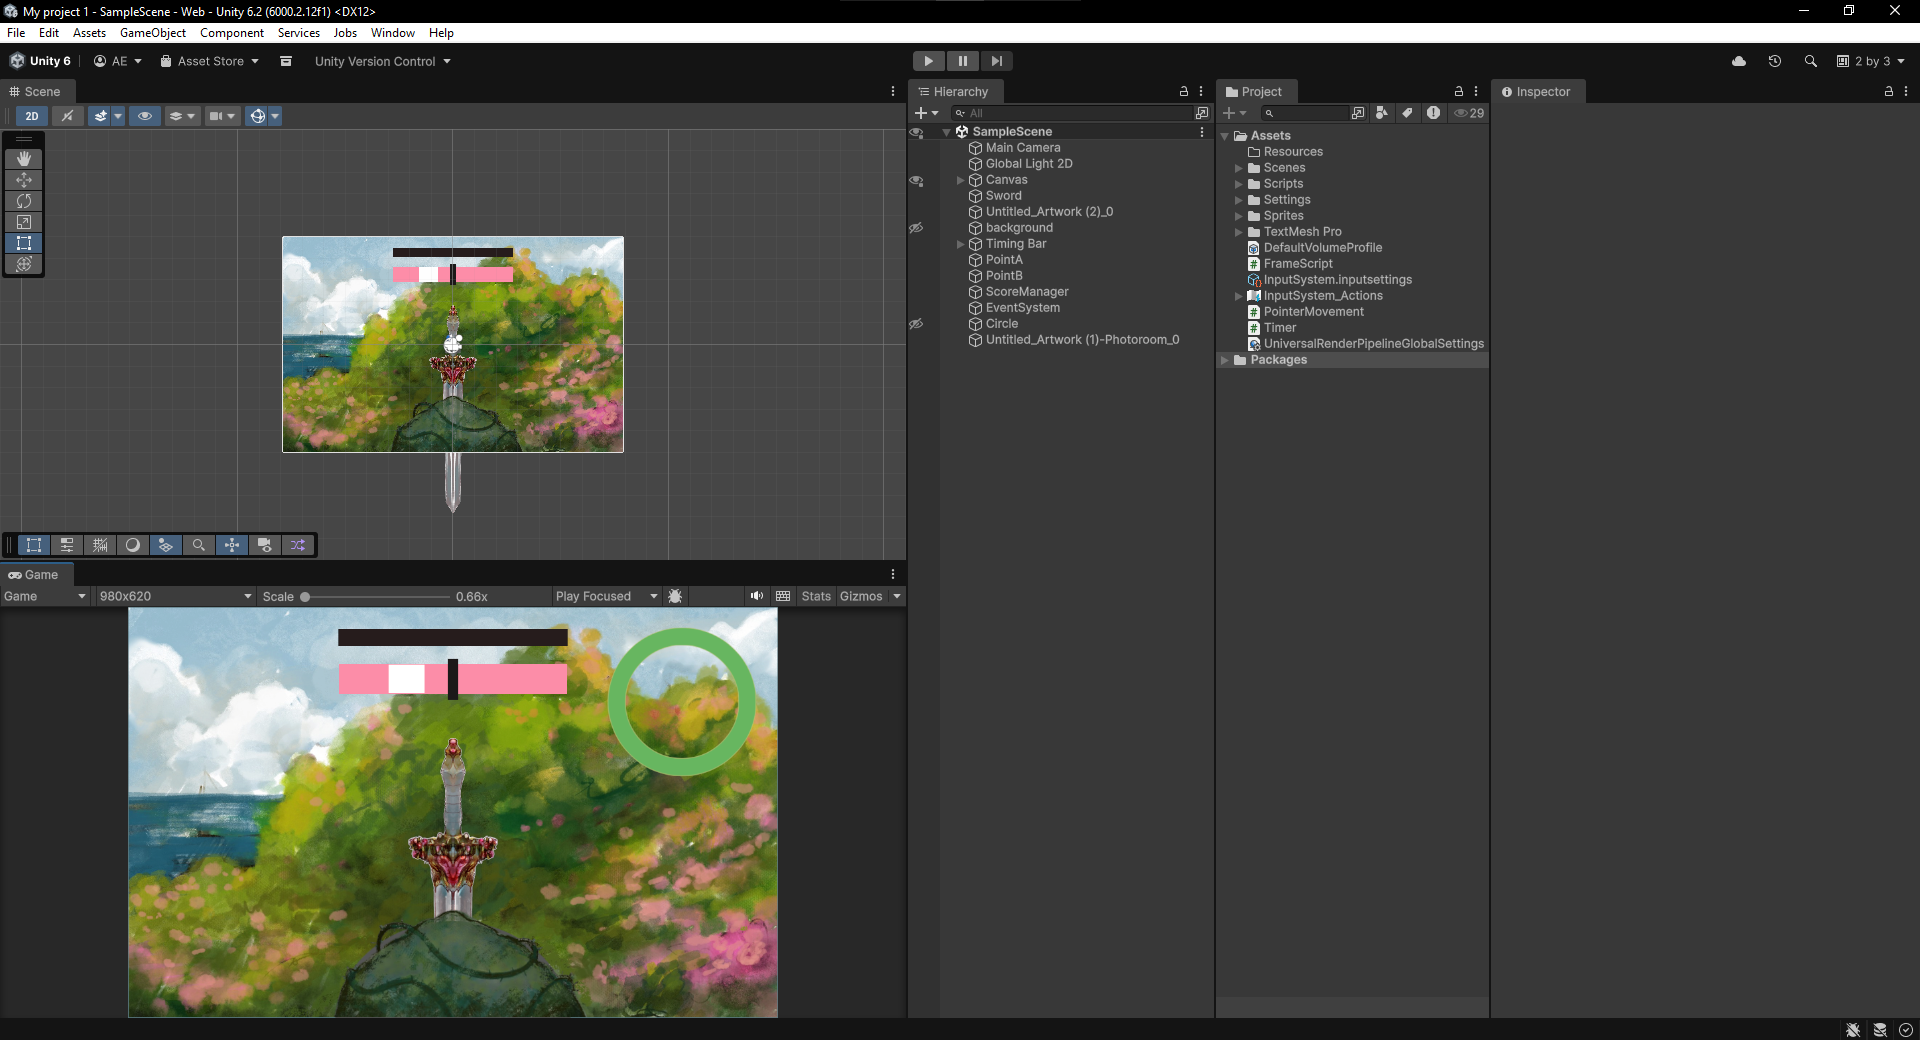Open the AE account dropdown
This screenshot has width=1920, height=1040.
pyautogui.click(x=118, y=61)
